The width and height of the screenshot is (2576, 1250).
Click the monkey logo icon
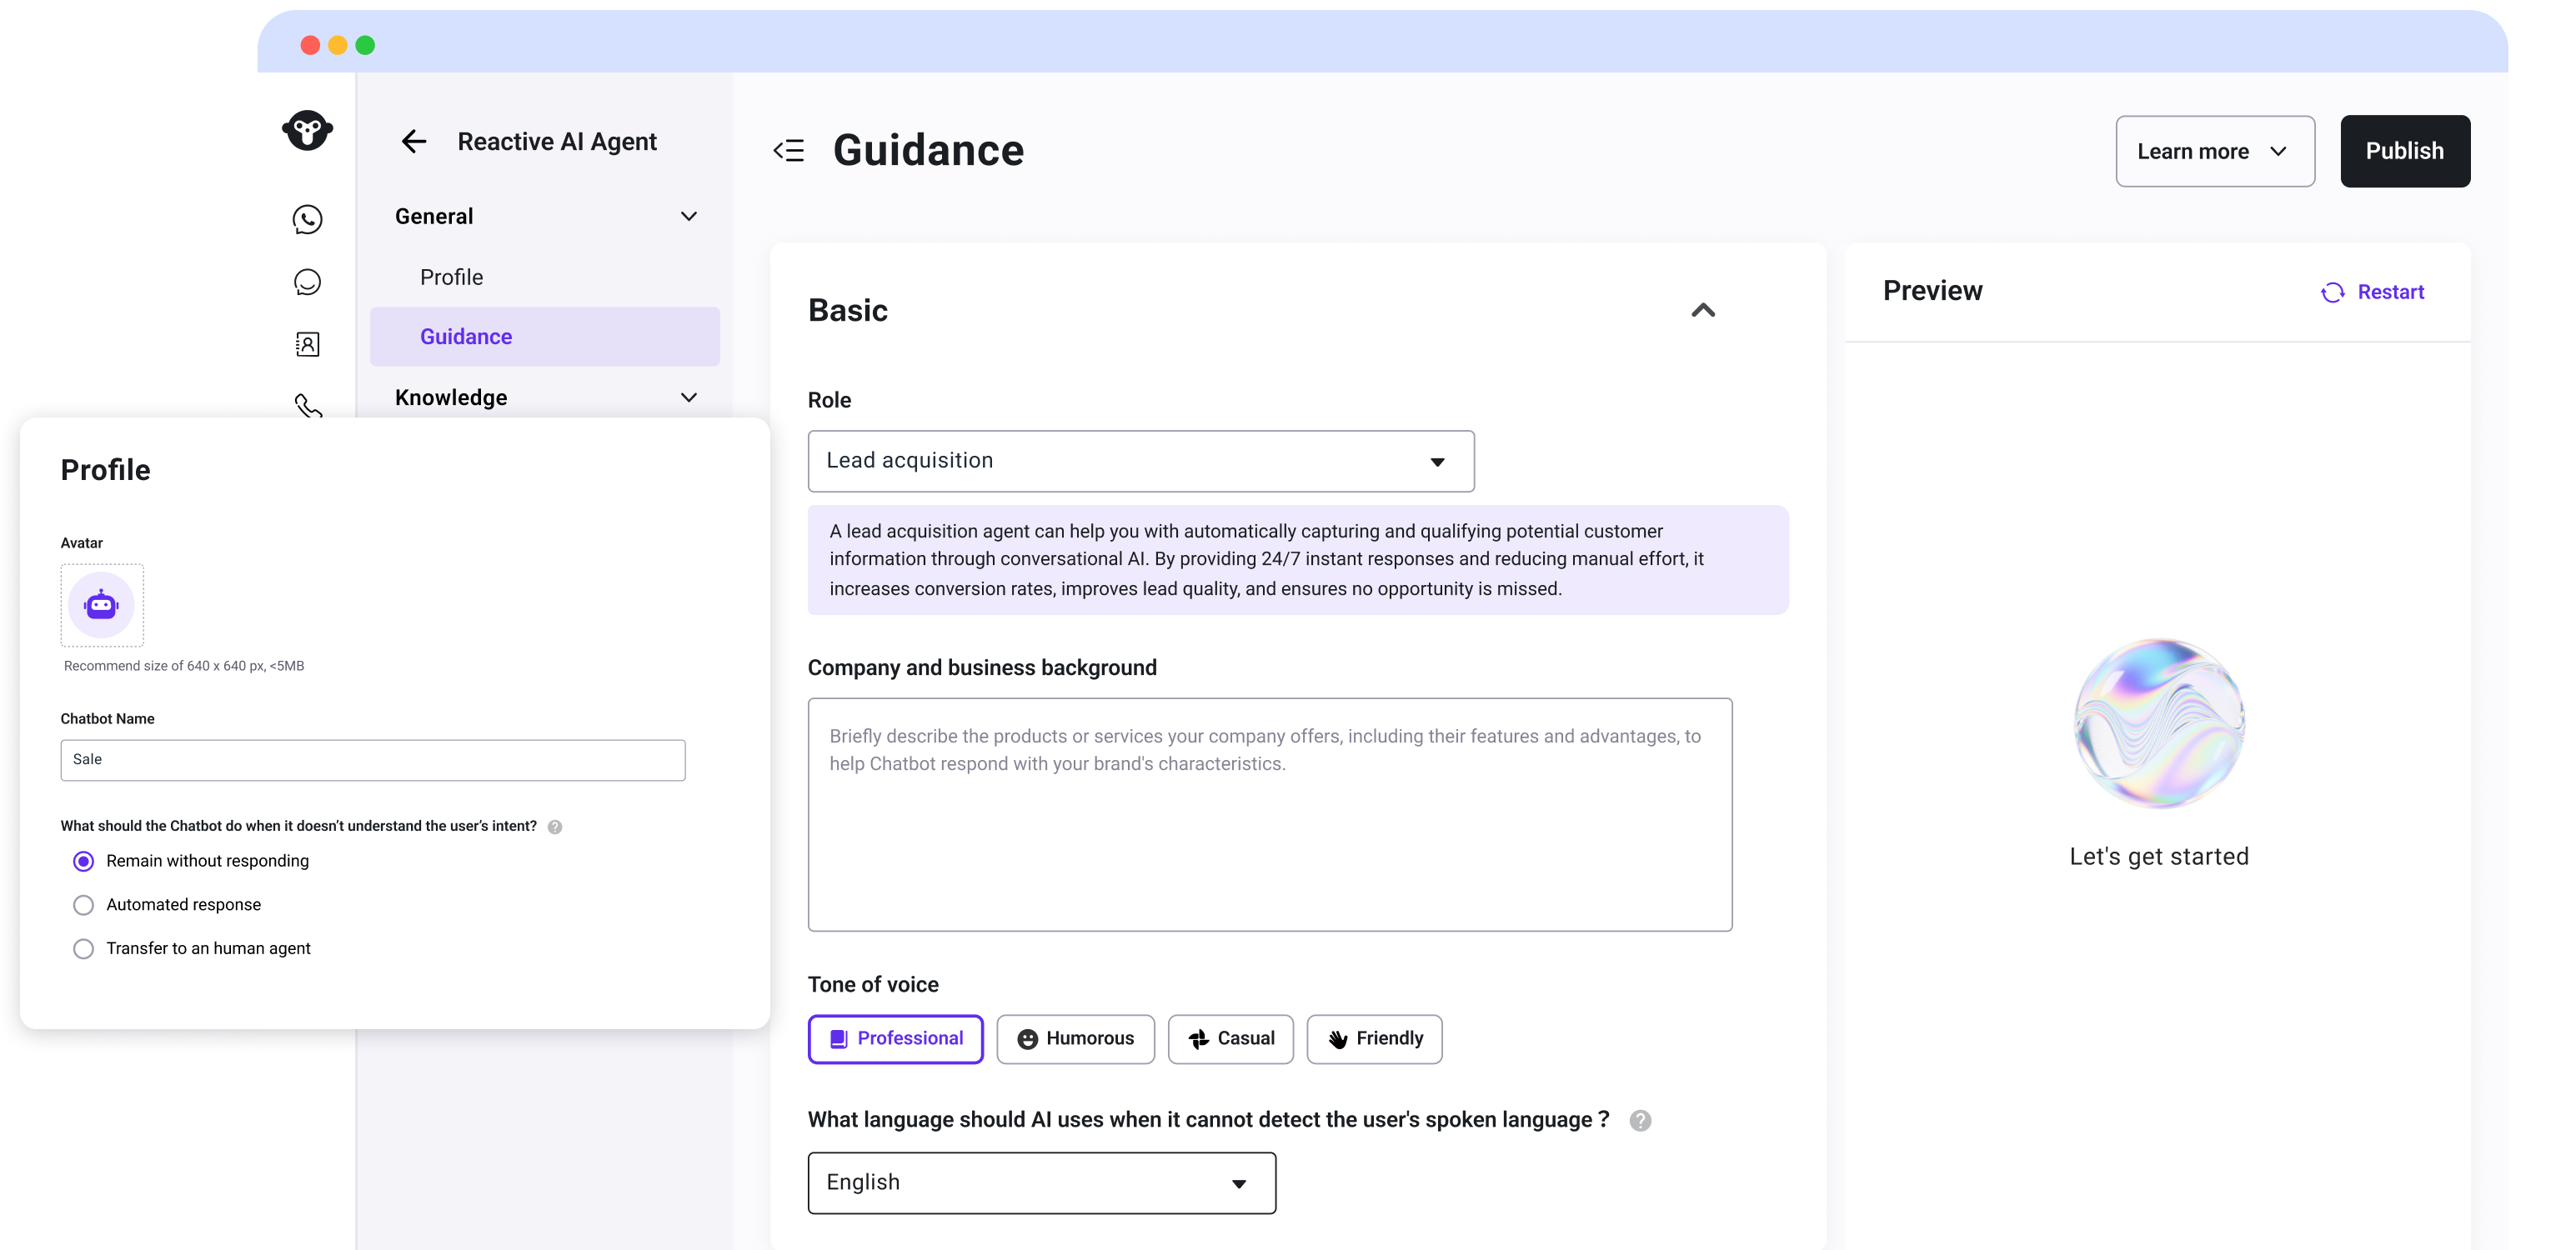pos(307,130)
